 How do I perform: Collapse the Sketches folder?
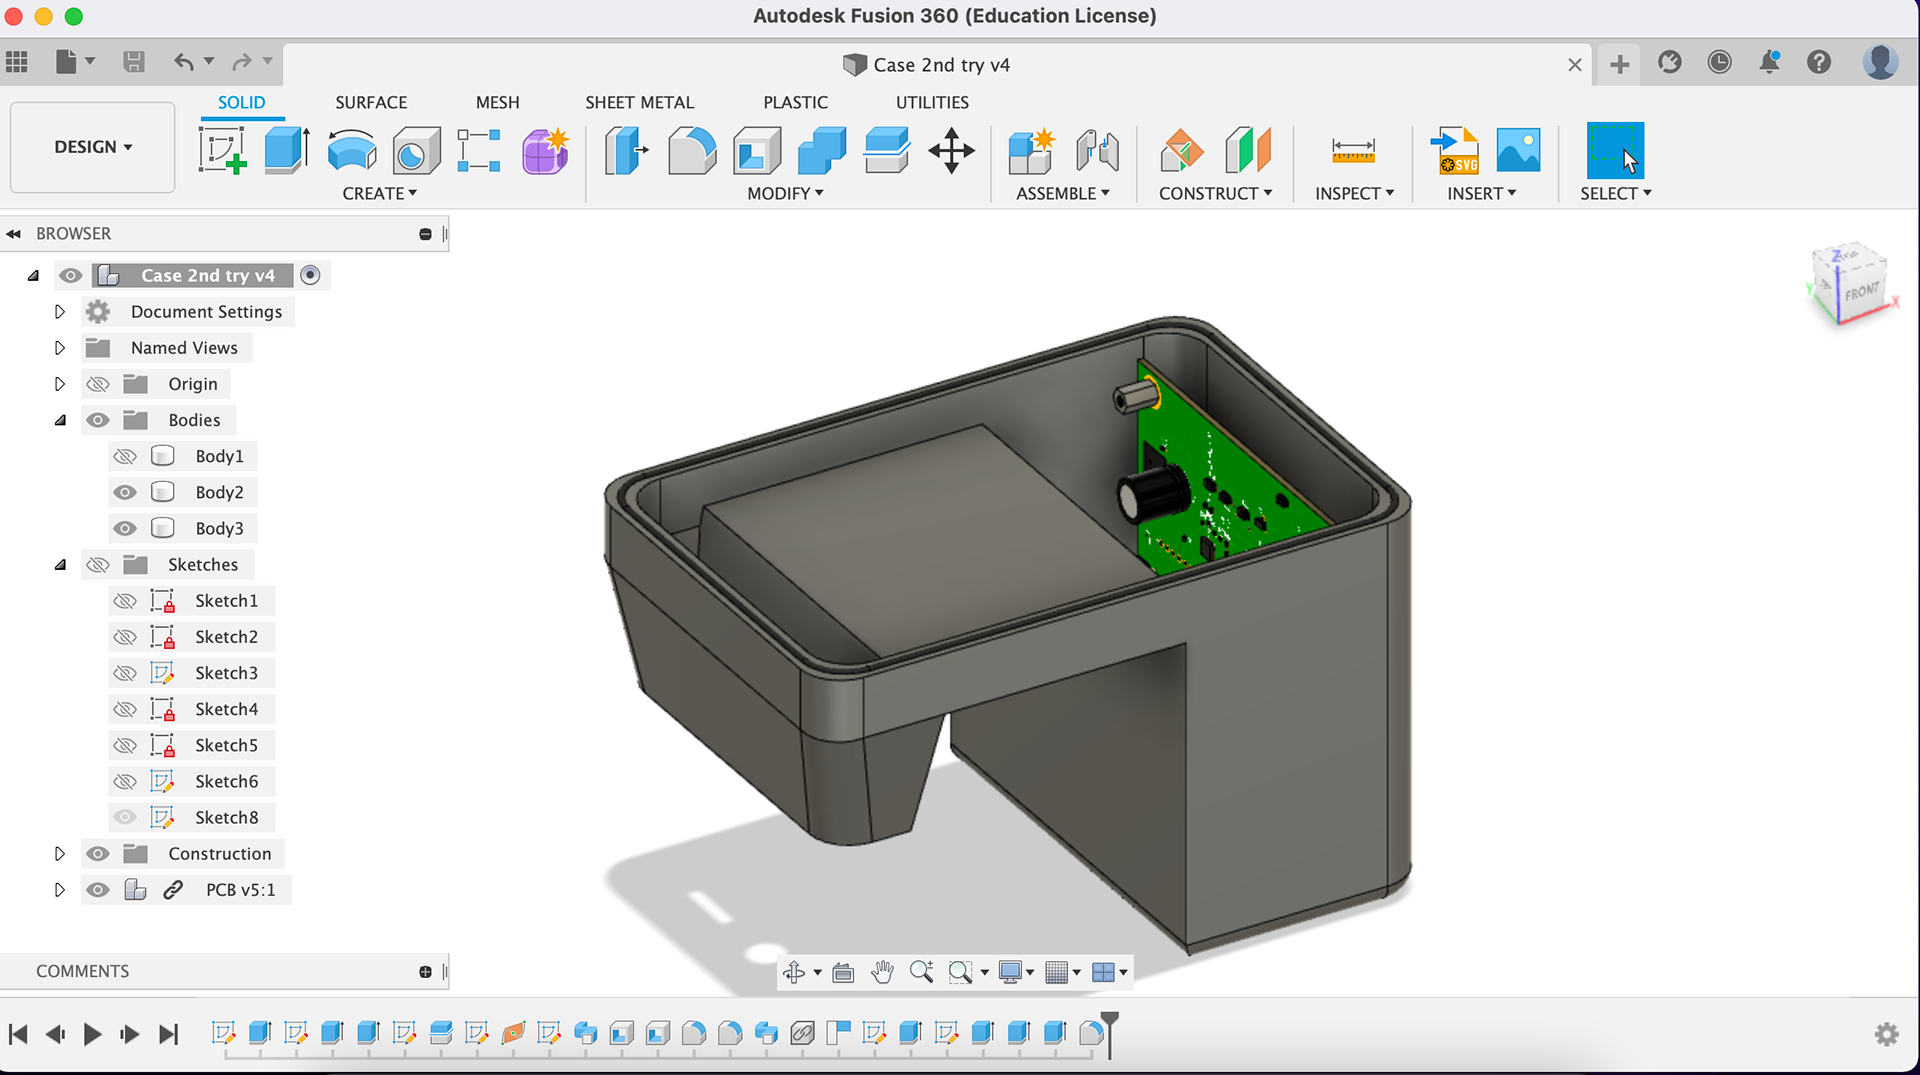(x=60, y=564)
